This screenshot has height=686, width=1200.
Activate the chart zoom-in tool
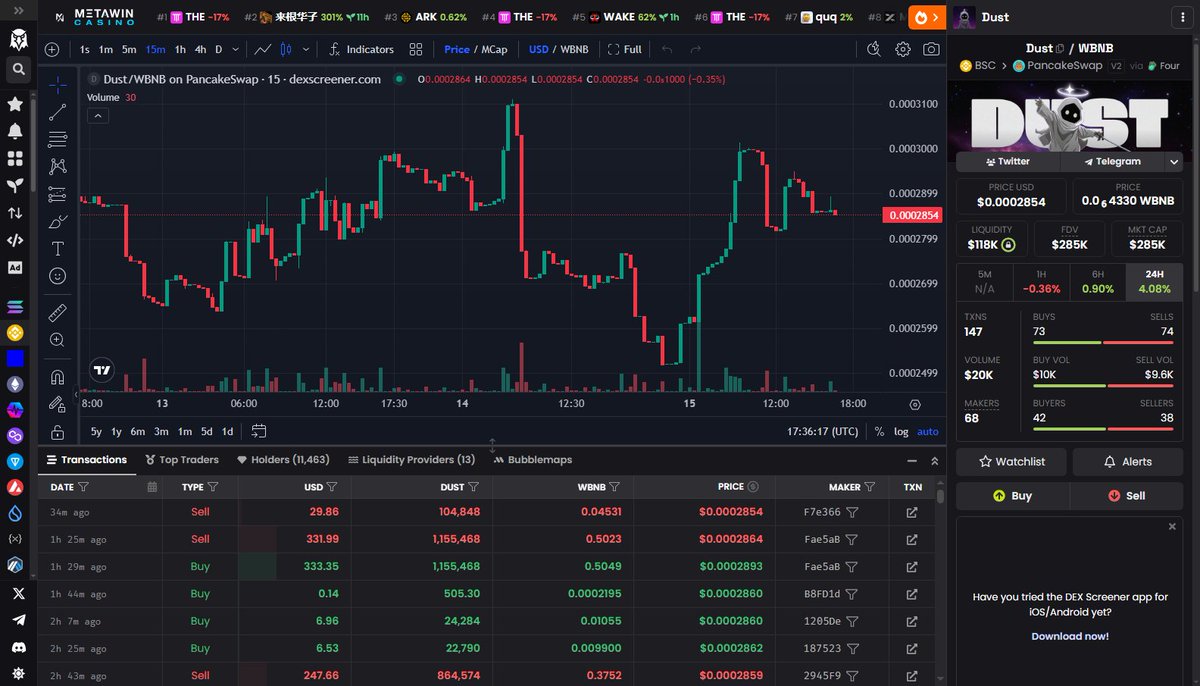pos(57,340)
